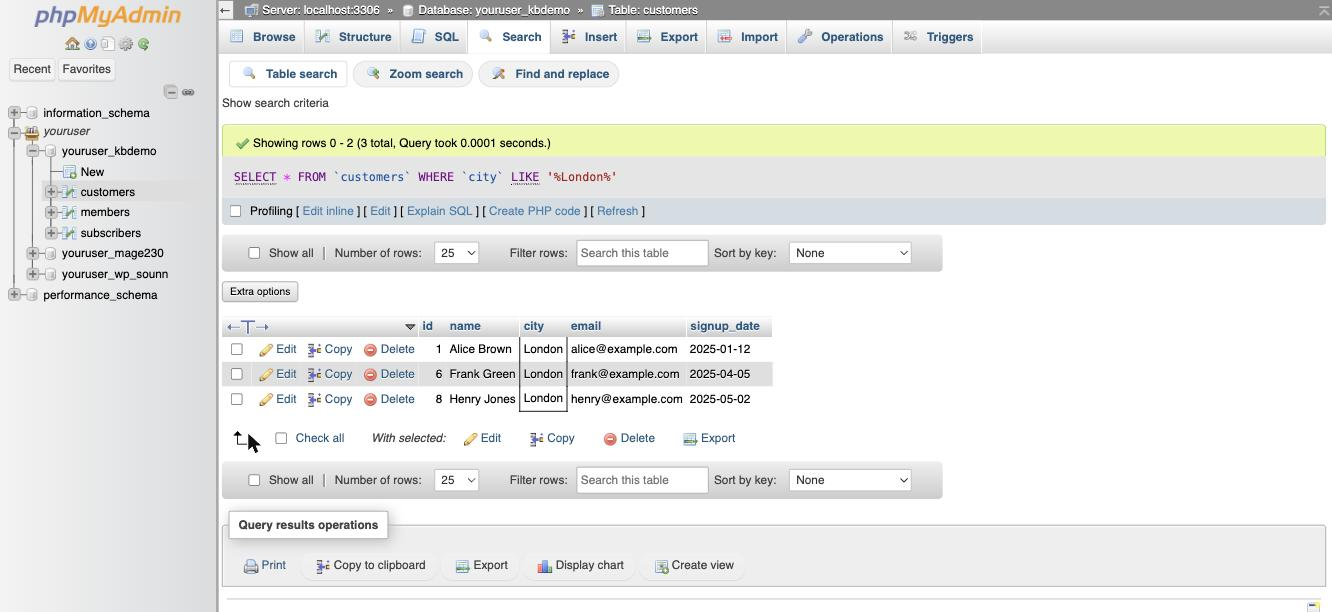Collapse all tree nodes minus icon
Viewport: 1332px width, 612px height.
click(x=171, y=92)
